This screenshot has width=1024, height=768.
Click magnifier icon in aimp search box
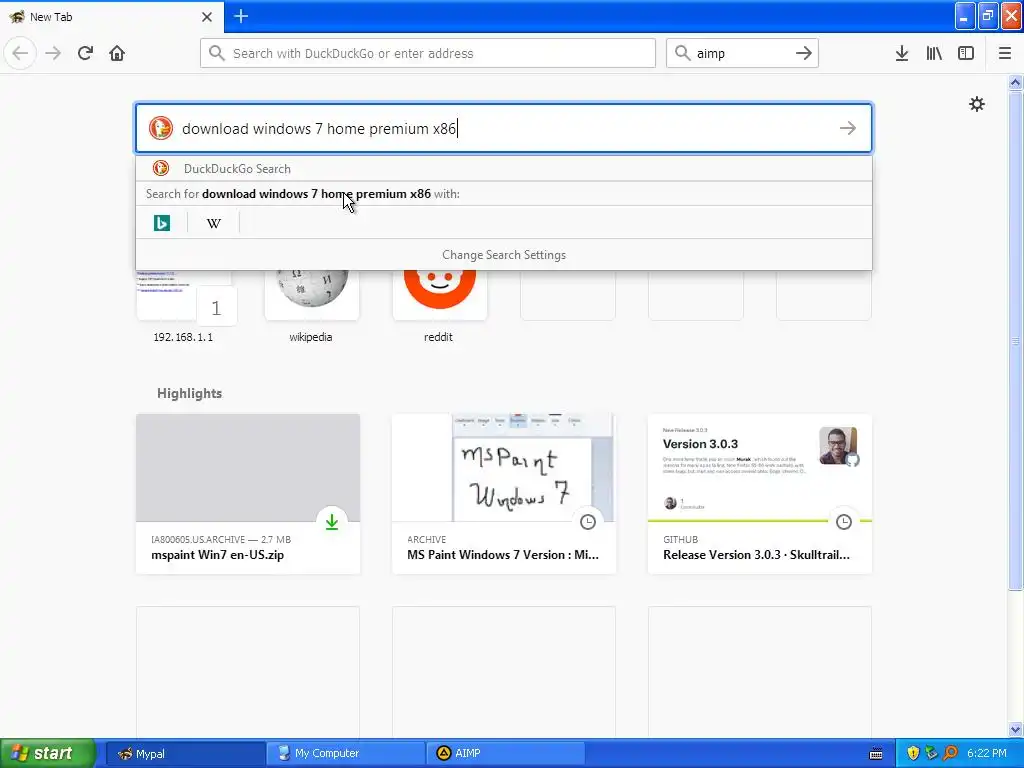[682, 53]
